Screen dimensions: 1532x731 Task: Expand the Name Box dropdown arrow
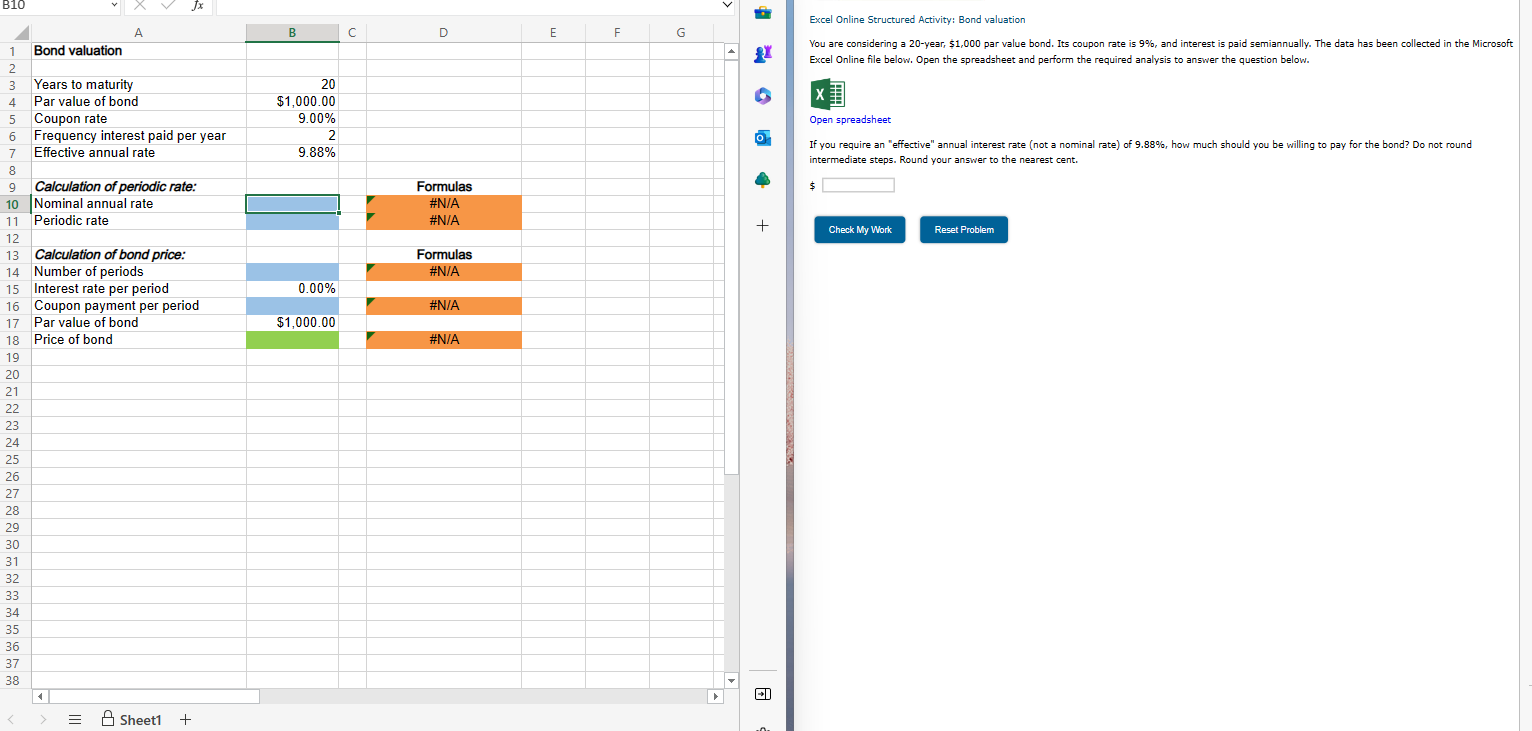114,6
